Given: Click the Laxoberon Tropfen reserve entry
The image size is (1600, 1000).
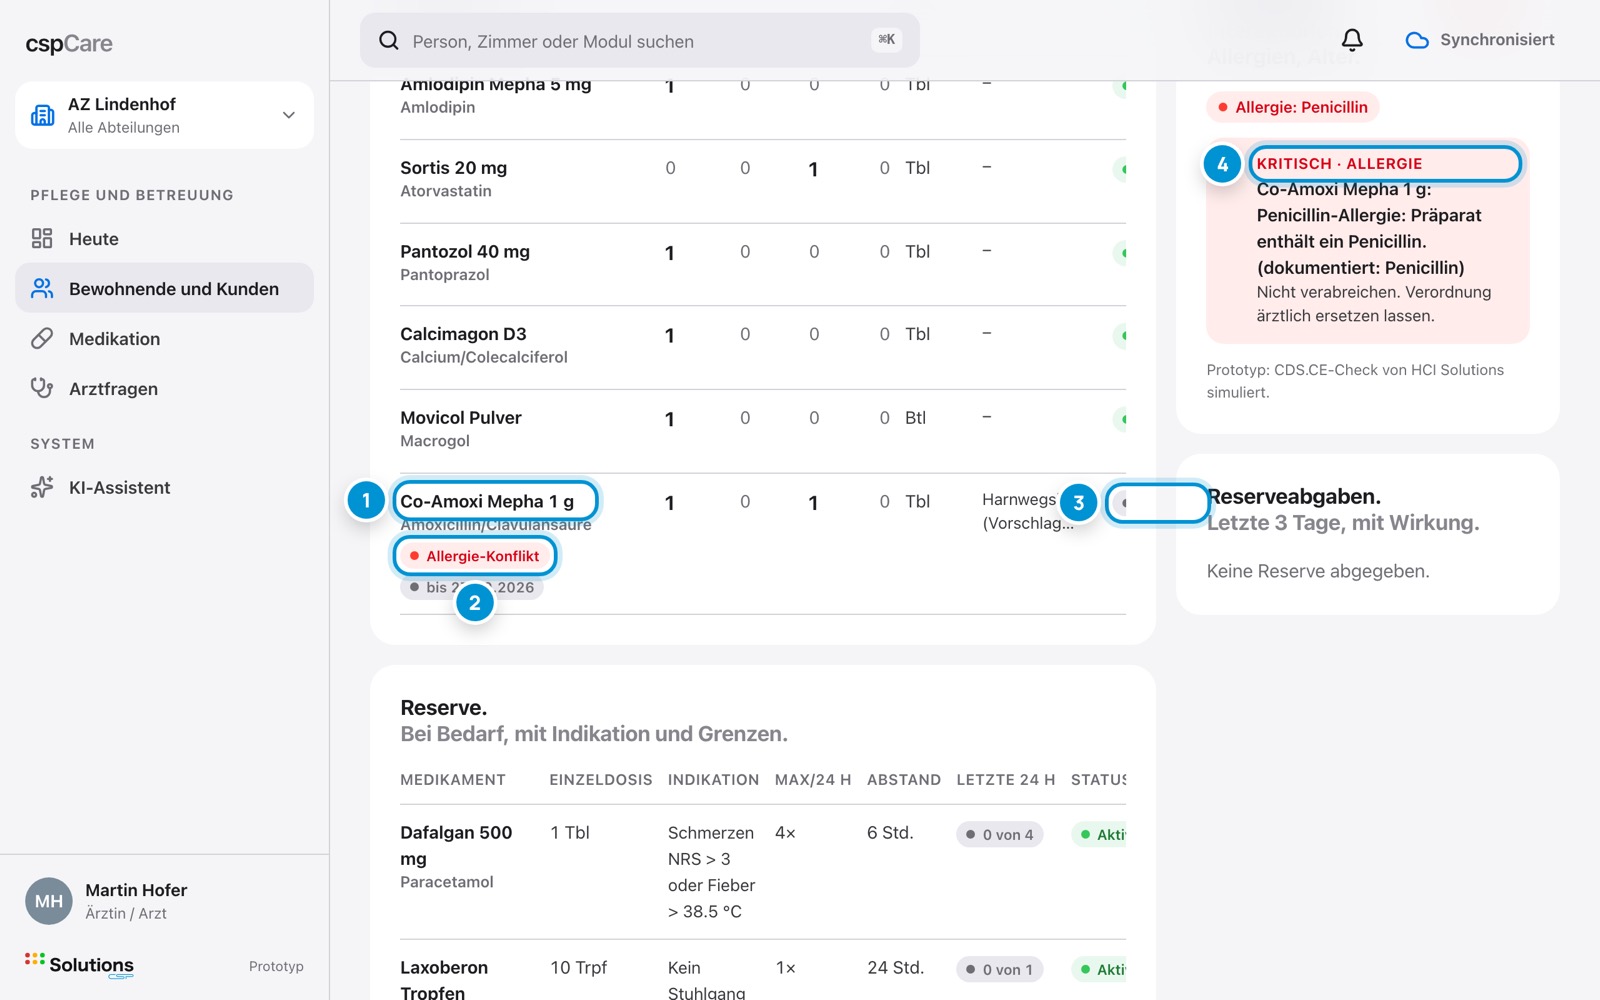Looking at the screenshot, I should tap(444, 980).
